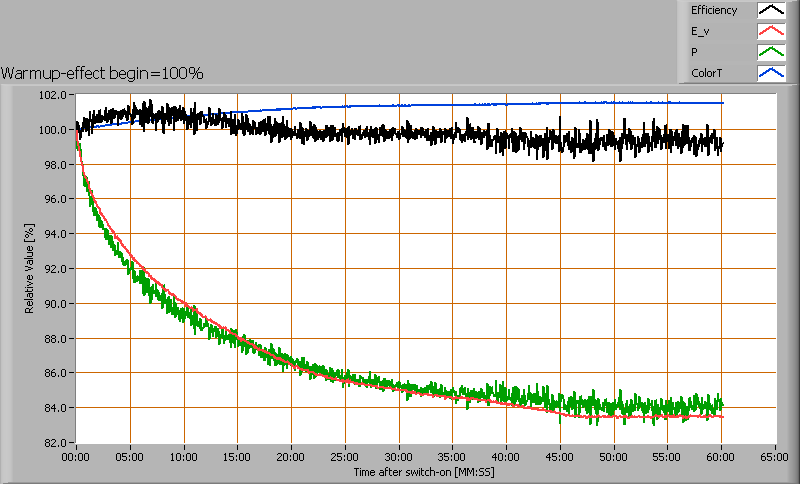Click the 60:00 marker on the time axis
Screen dimensions: 800x484
(x=721, y=455)
